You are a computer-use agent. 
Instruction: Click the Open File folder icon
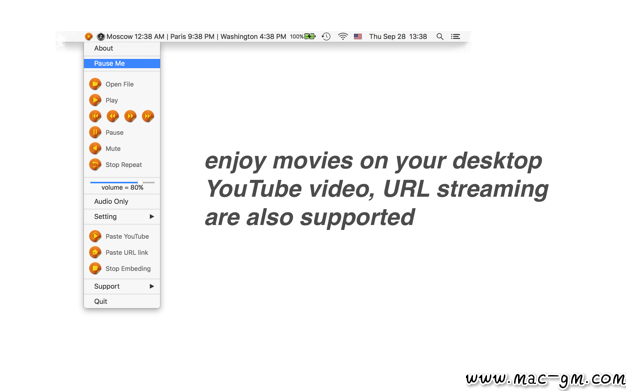95,84
